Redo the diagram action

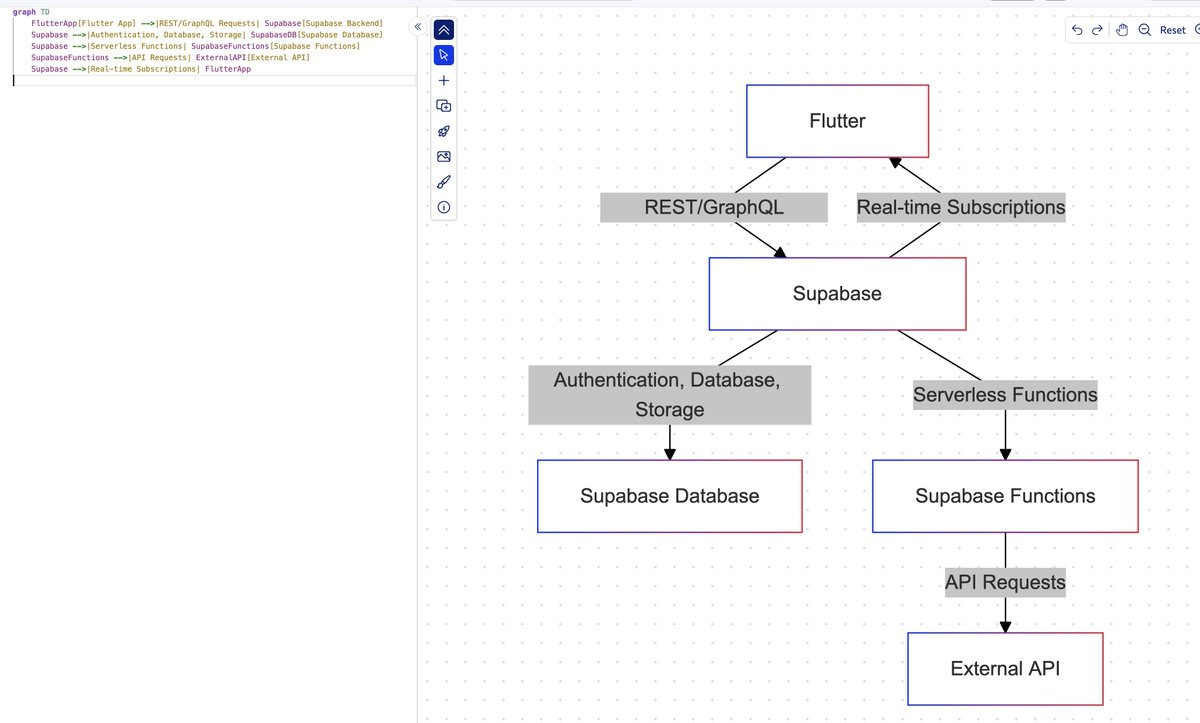1097,30
